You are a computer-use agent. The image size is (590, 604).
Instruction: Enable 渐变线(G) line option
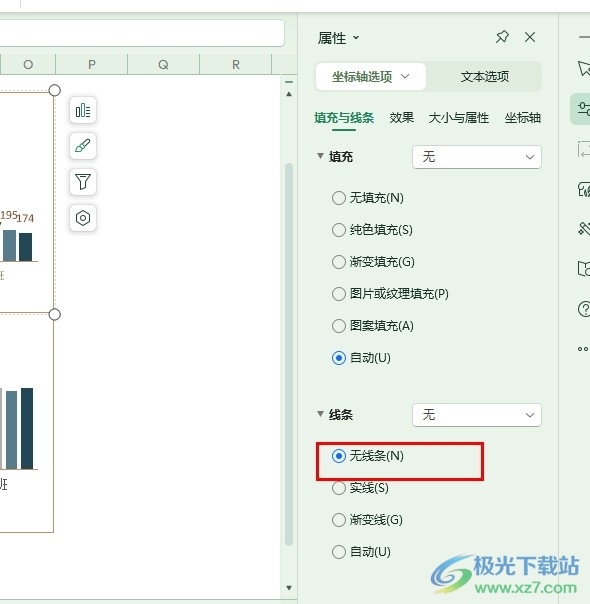tap(367, 520)
